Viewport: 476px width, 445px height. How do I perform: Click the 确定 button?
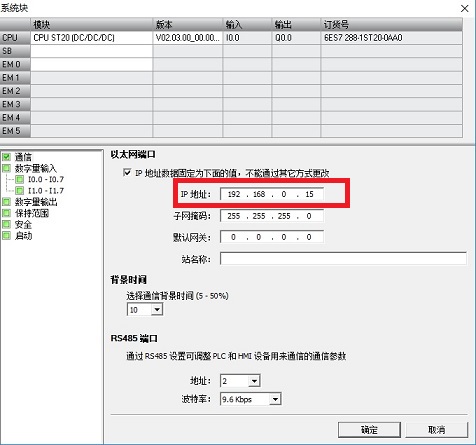click(369, 430)
